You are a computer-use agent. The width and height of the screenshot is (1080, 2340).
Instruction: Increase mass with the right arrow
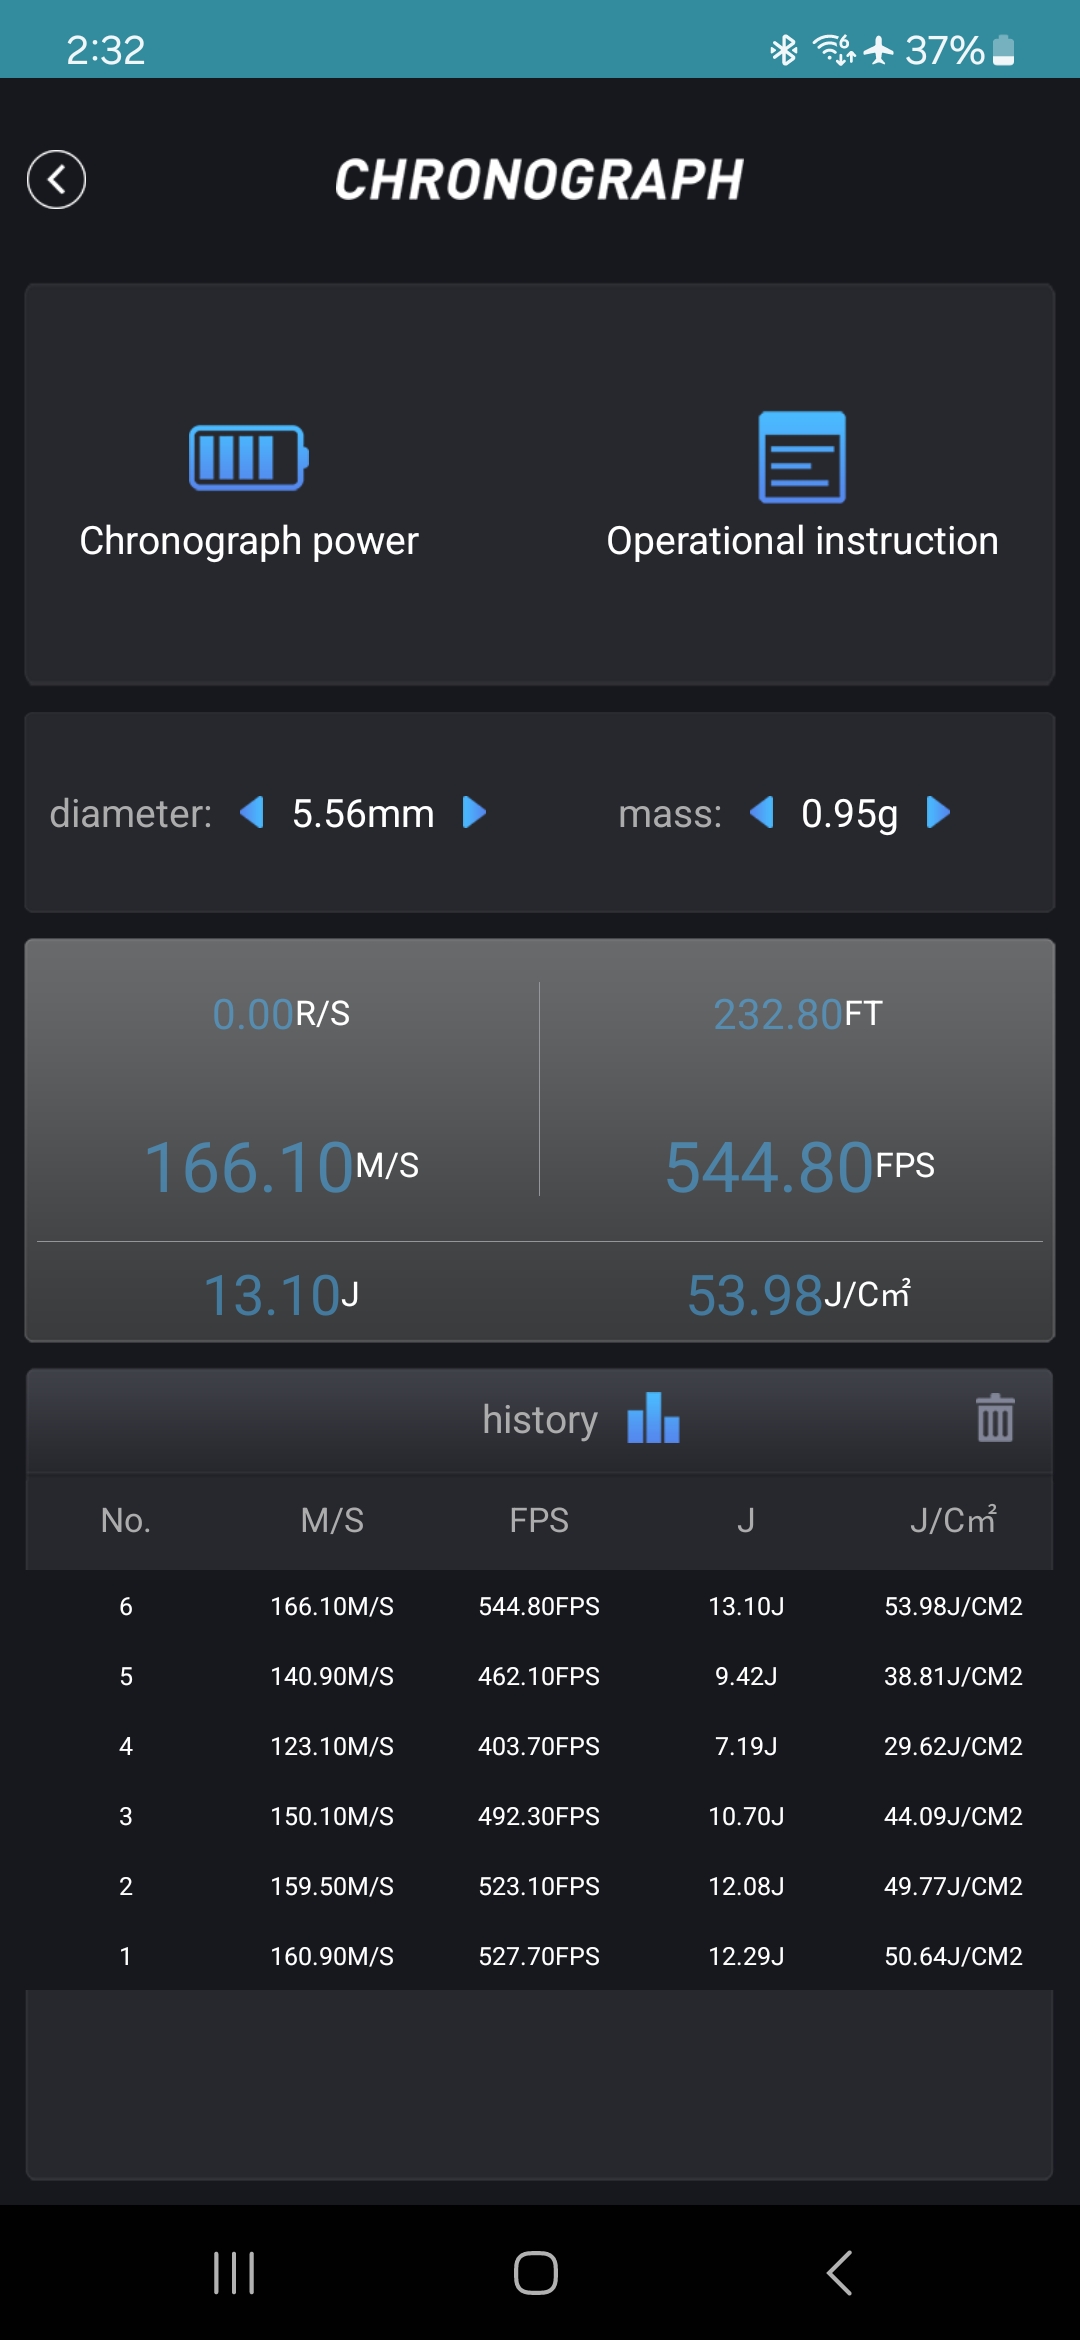click(x=938, y=813)
